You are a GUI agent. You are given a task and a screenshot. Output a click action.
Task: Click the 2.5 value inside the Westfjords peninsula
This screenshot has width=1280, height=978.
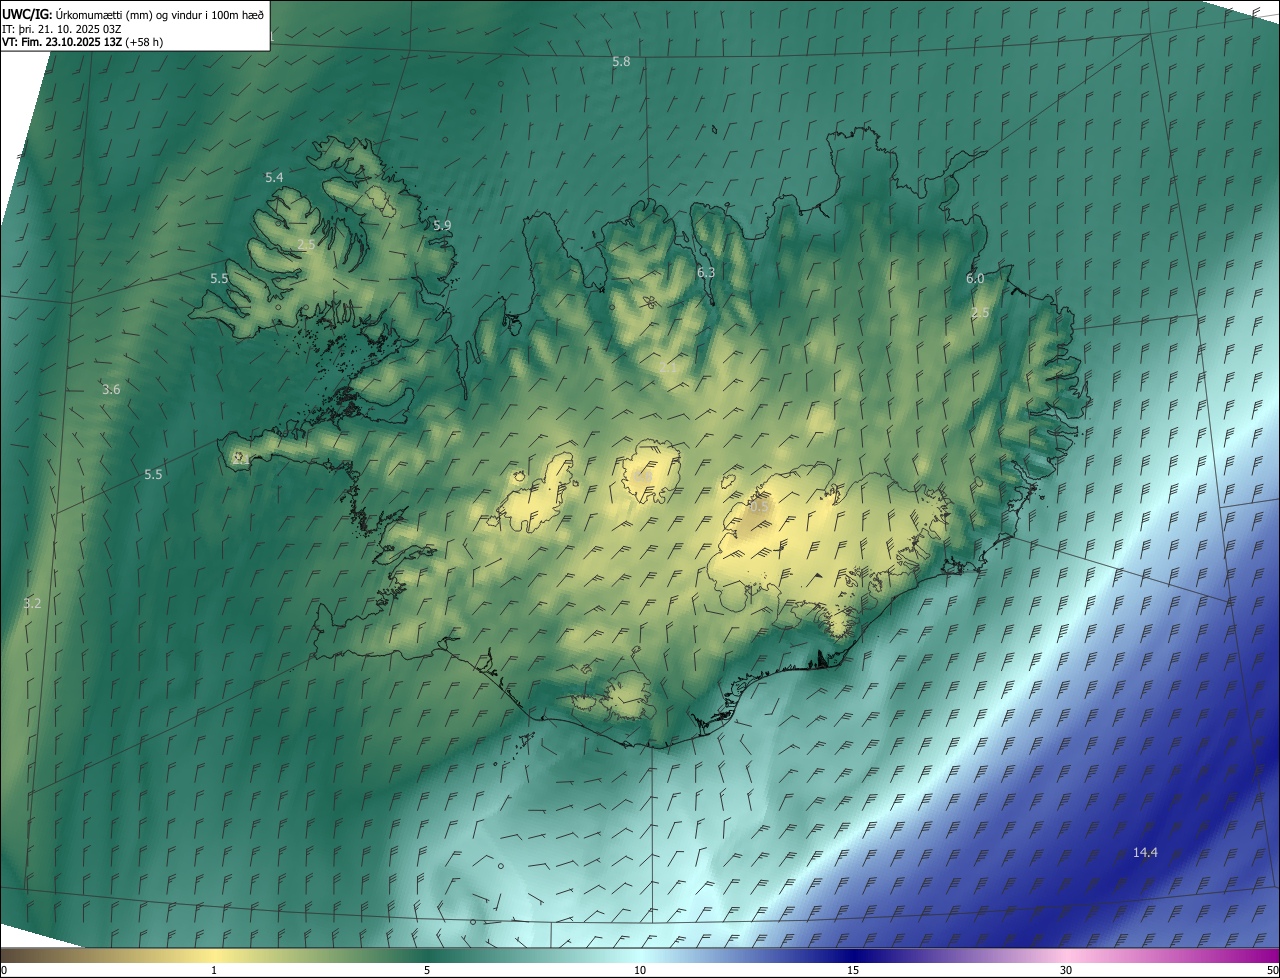(307, 245)
